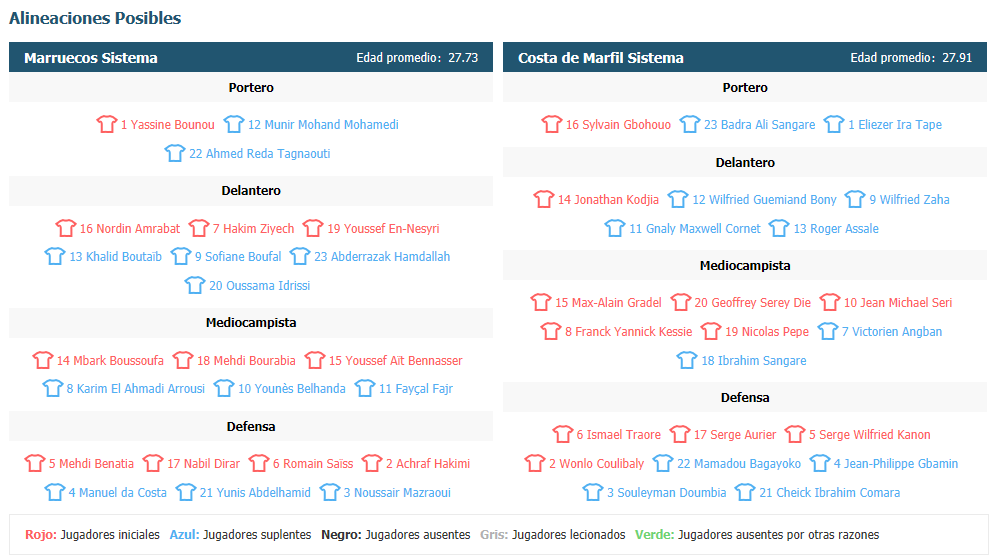
Task: Select player 12 Wilfried Guemiand Bony
Action: (765, 200)
